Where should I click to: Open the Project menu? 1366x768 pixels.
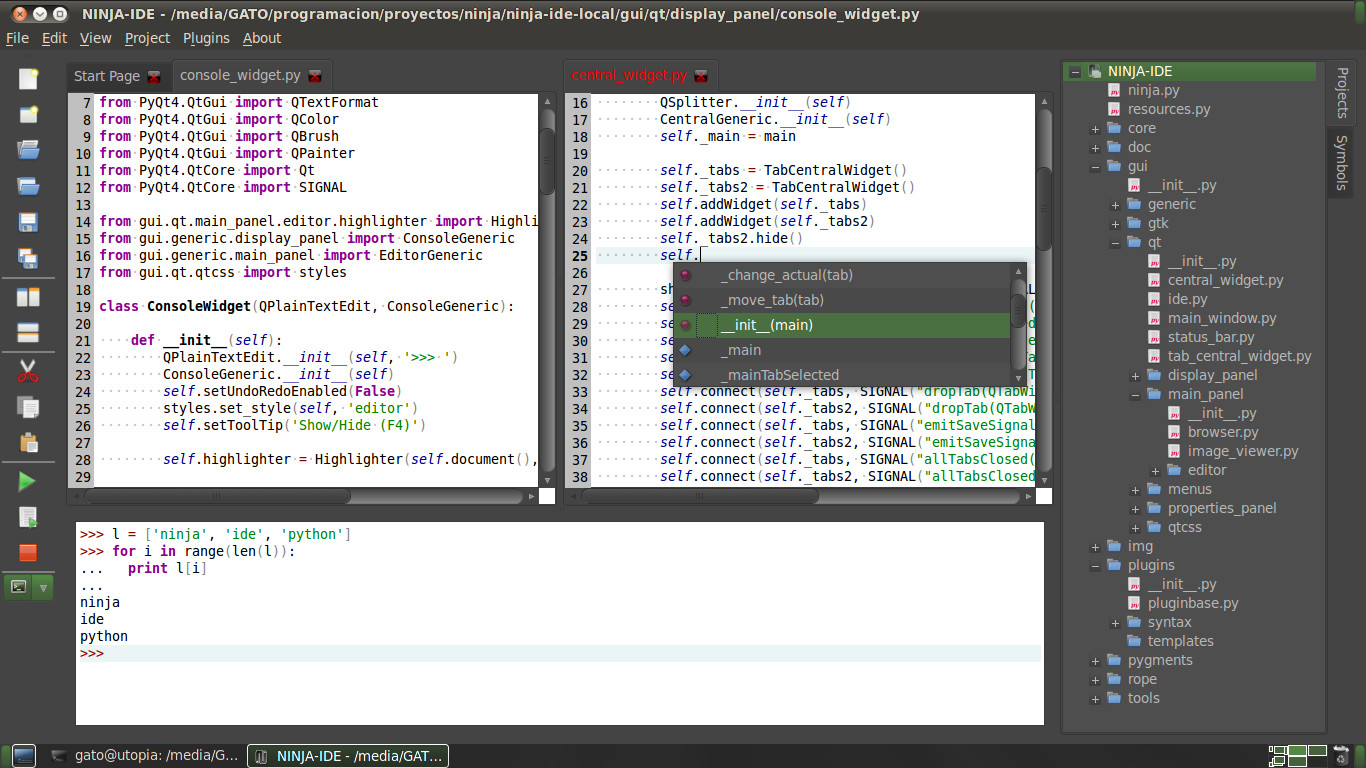click(148, 38)
